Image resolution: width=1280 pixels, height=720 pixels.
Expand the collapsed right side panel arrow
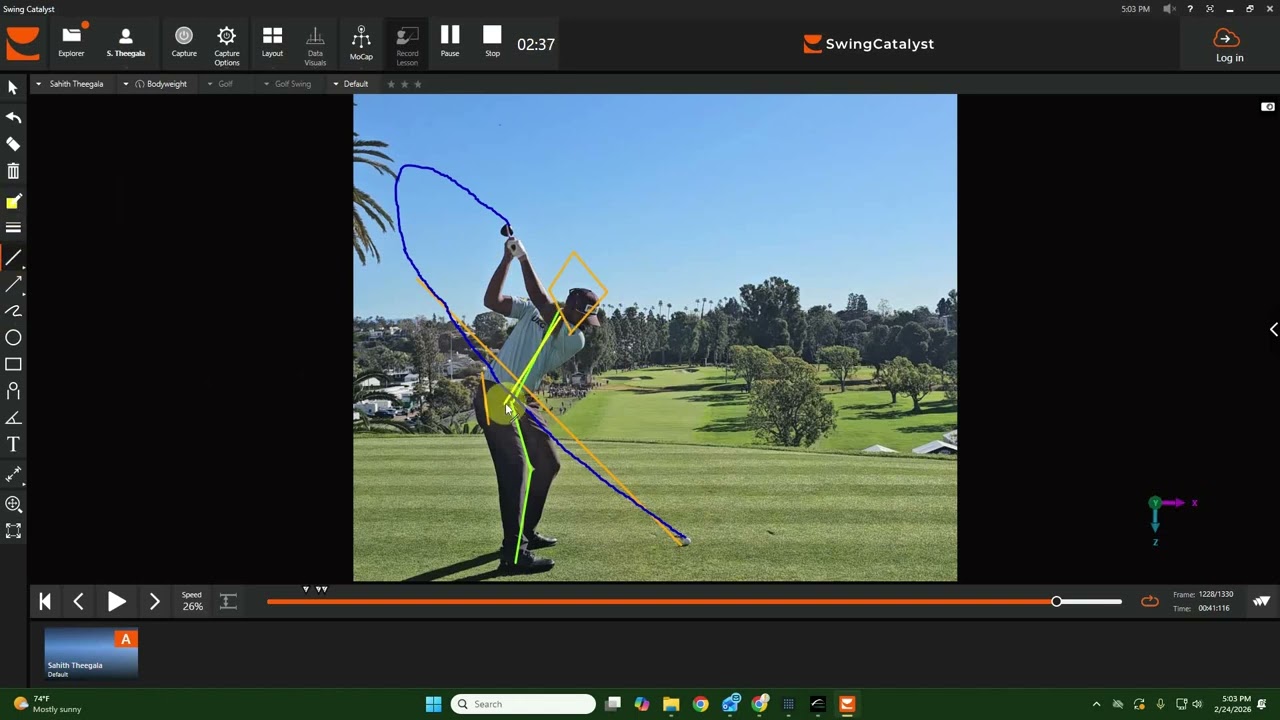[x=1273, y=329]
